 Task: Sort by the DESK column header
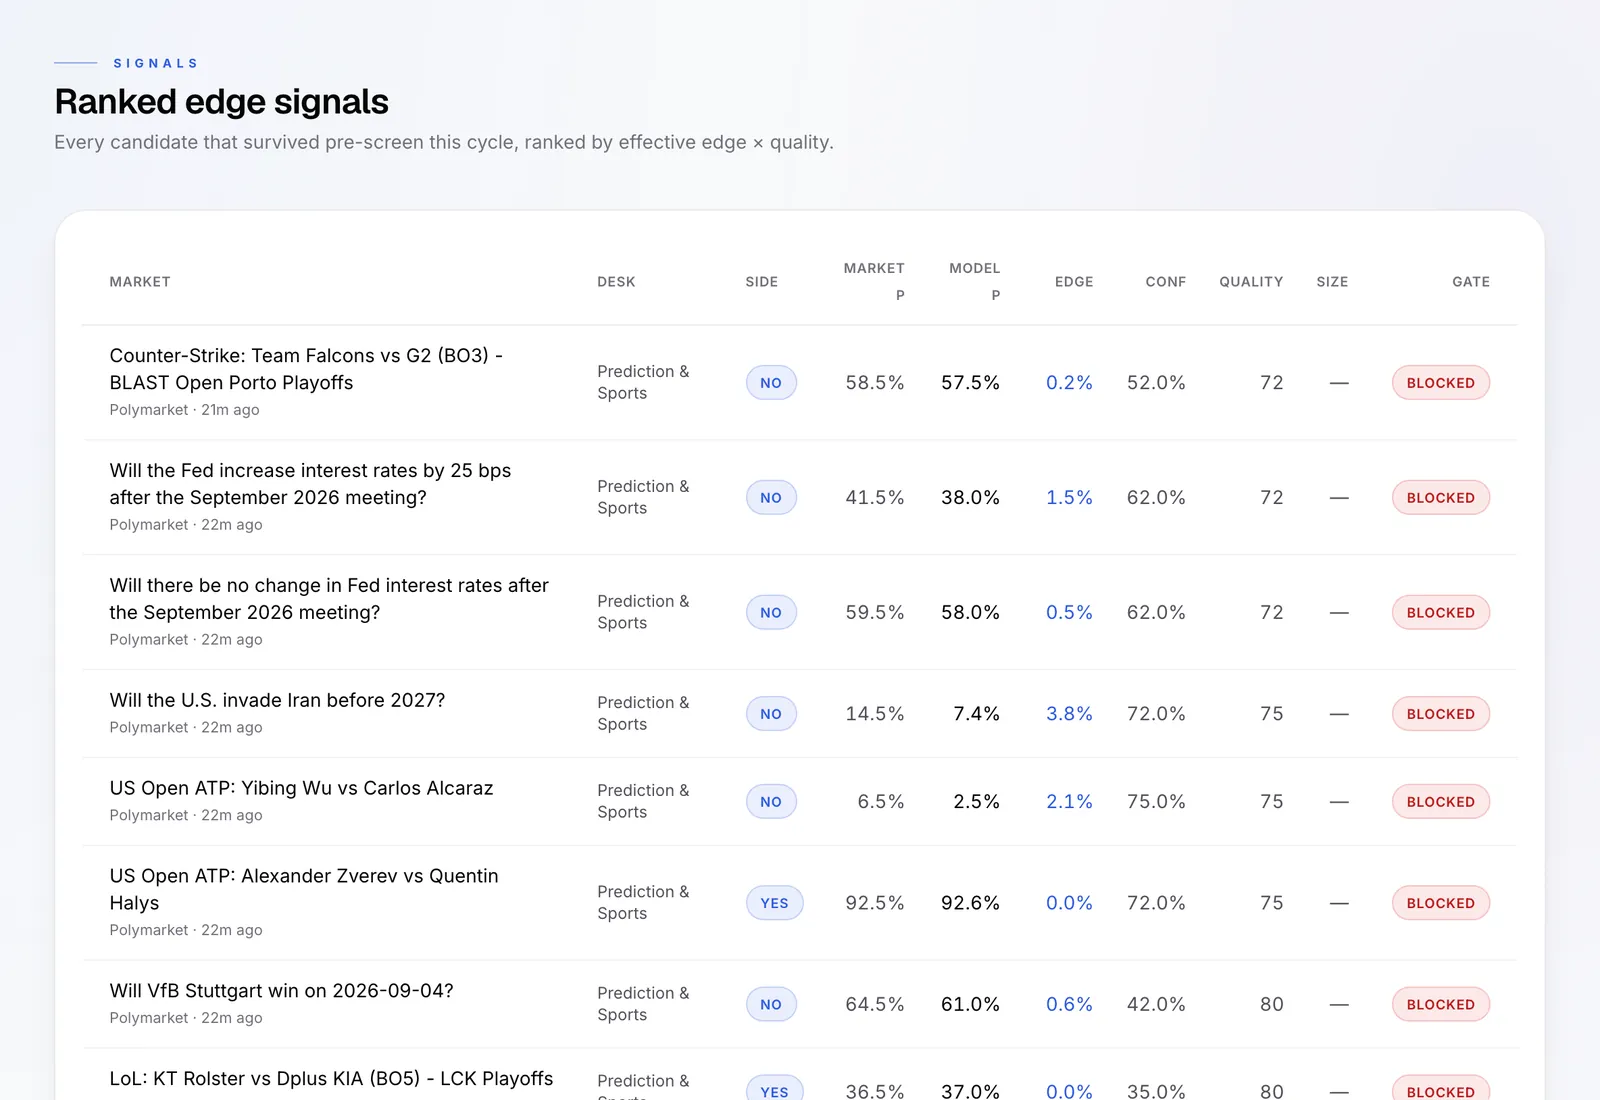[616, 282]
